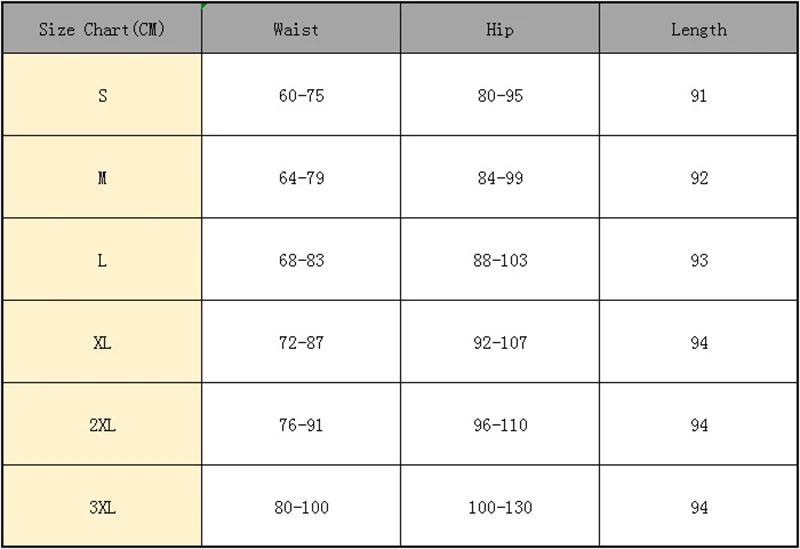Select hip cell showing 88-103

click(500, 259)
